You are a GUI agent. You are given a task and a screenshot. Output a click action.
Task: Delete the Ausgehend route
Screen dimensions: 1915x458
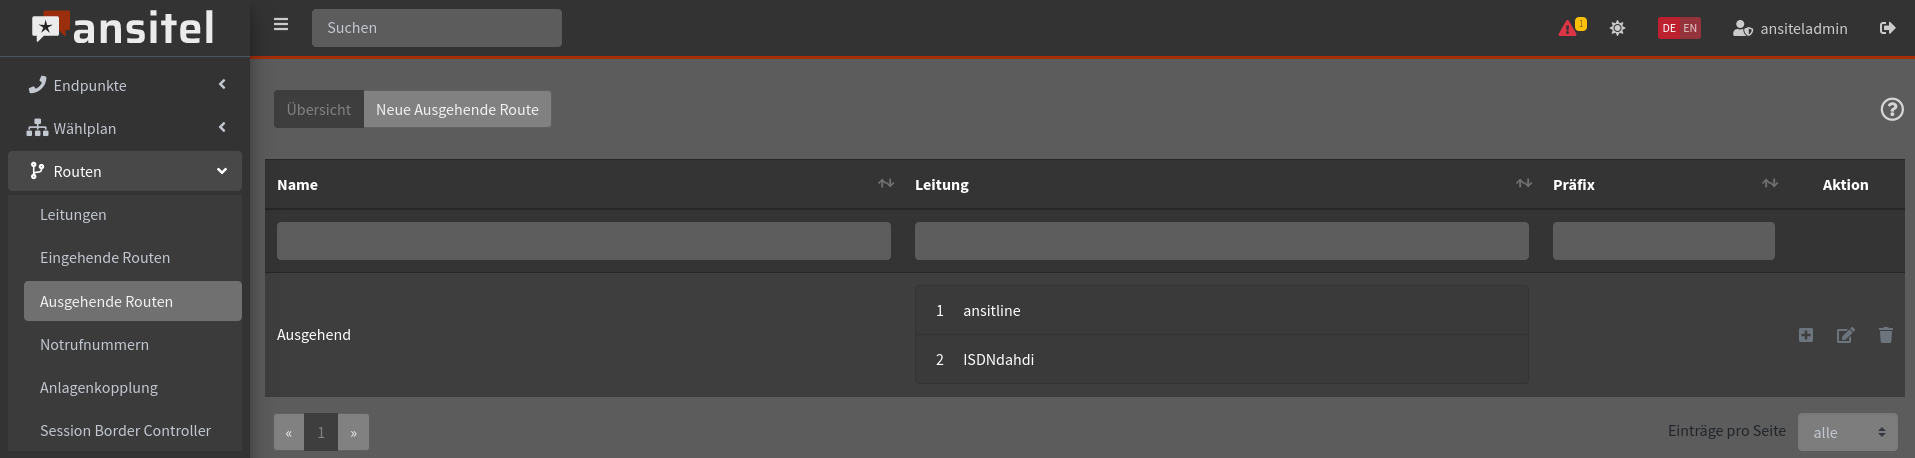coord(1885,335)
